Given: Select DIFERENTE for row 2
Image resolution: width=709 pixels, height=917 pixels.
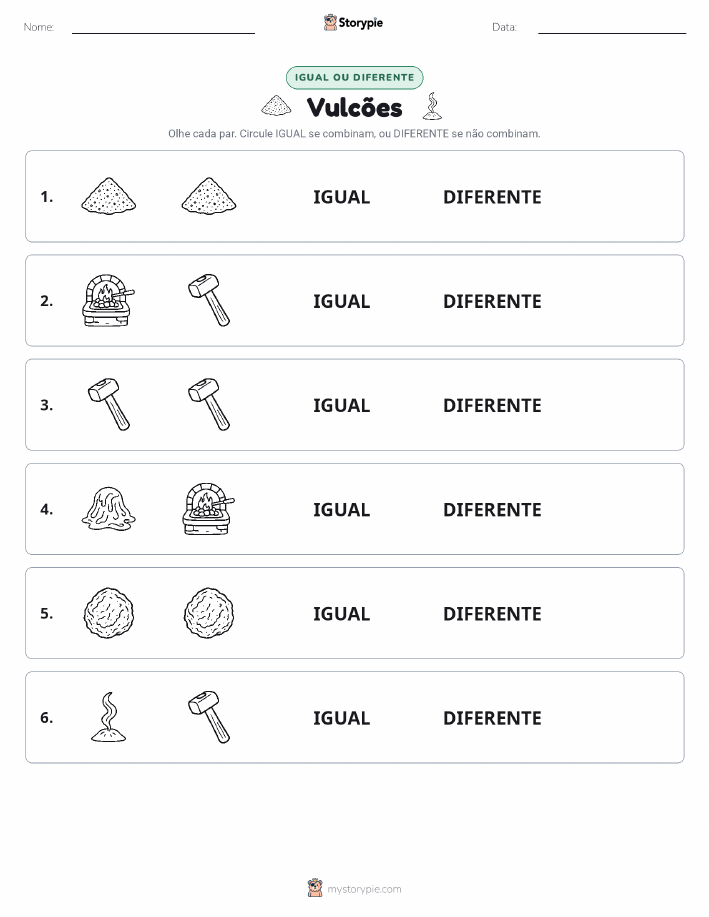Looking at the screenshot, I should 492,301.
